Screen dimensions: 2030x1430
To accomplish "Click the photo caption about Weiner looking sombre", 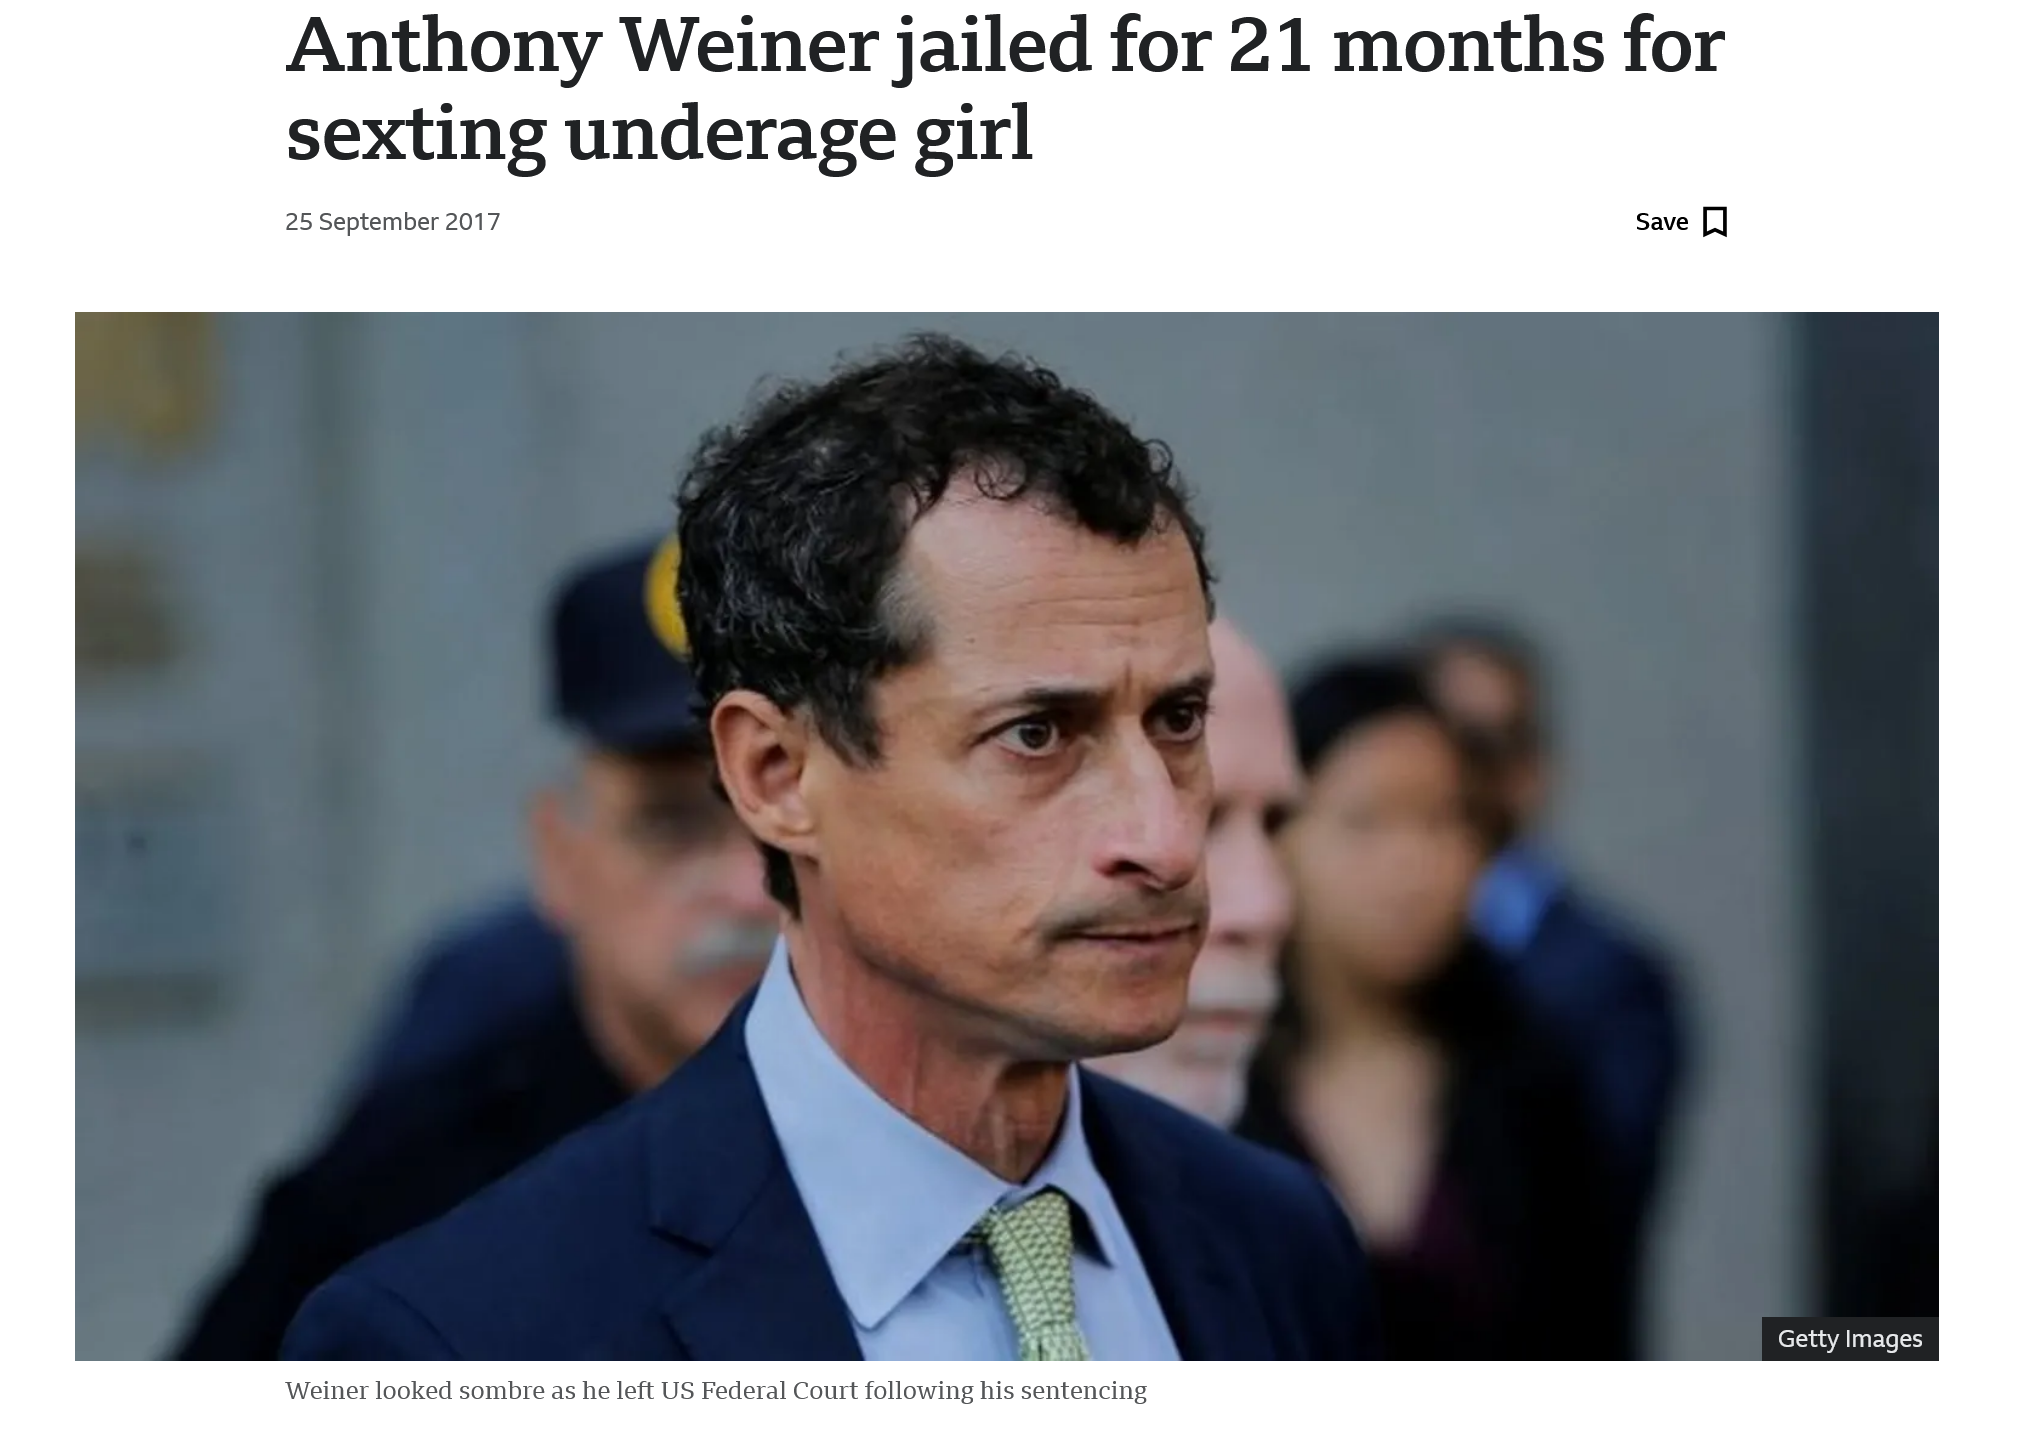I will pyautogui.click(x=715, y=1391).
